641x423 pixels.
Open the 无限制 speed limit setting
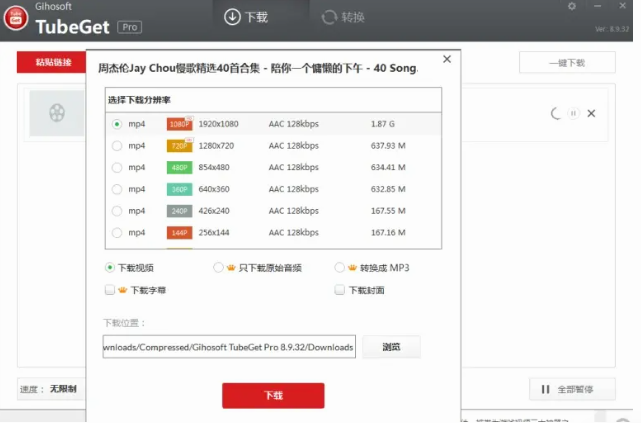click(63, 389)
